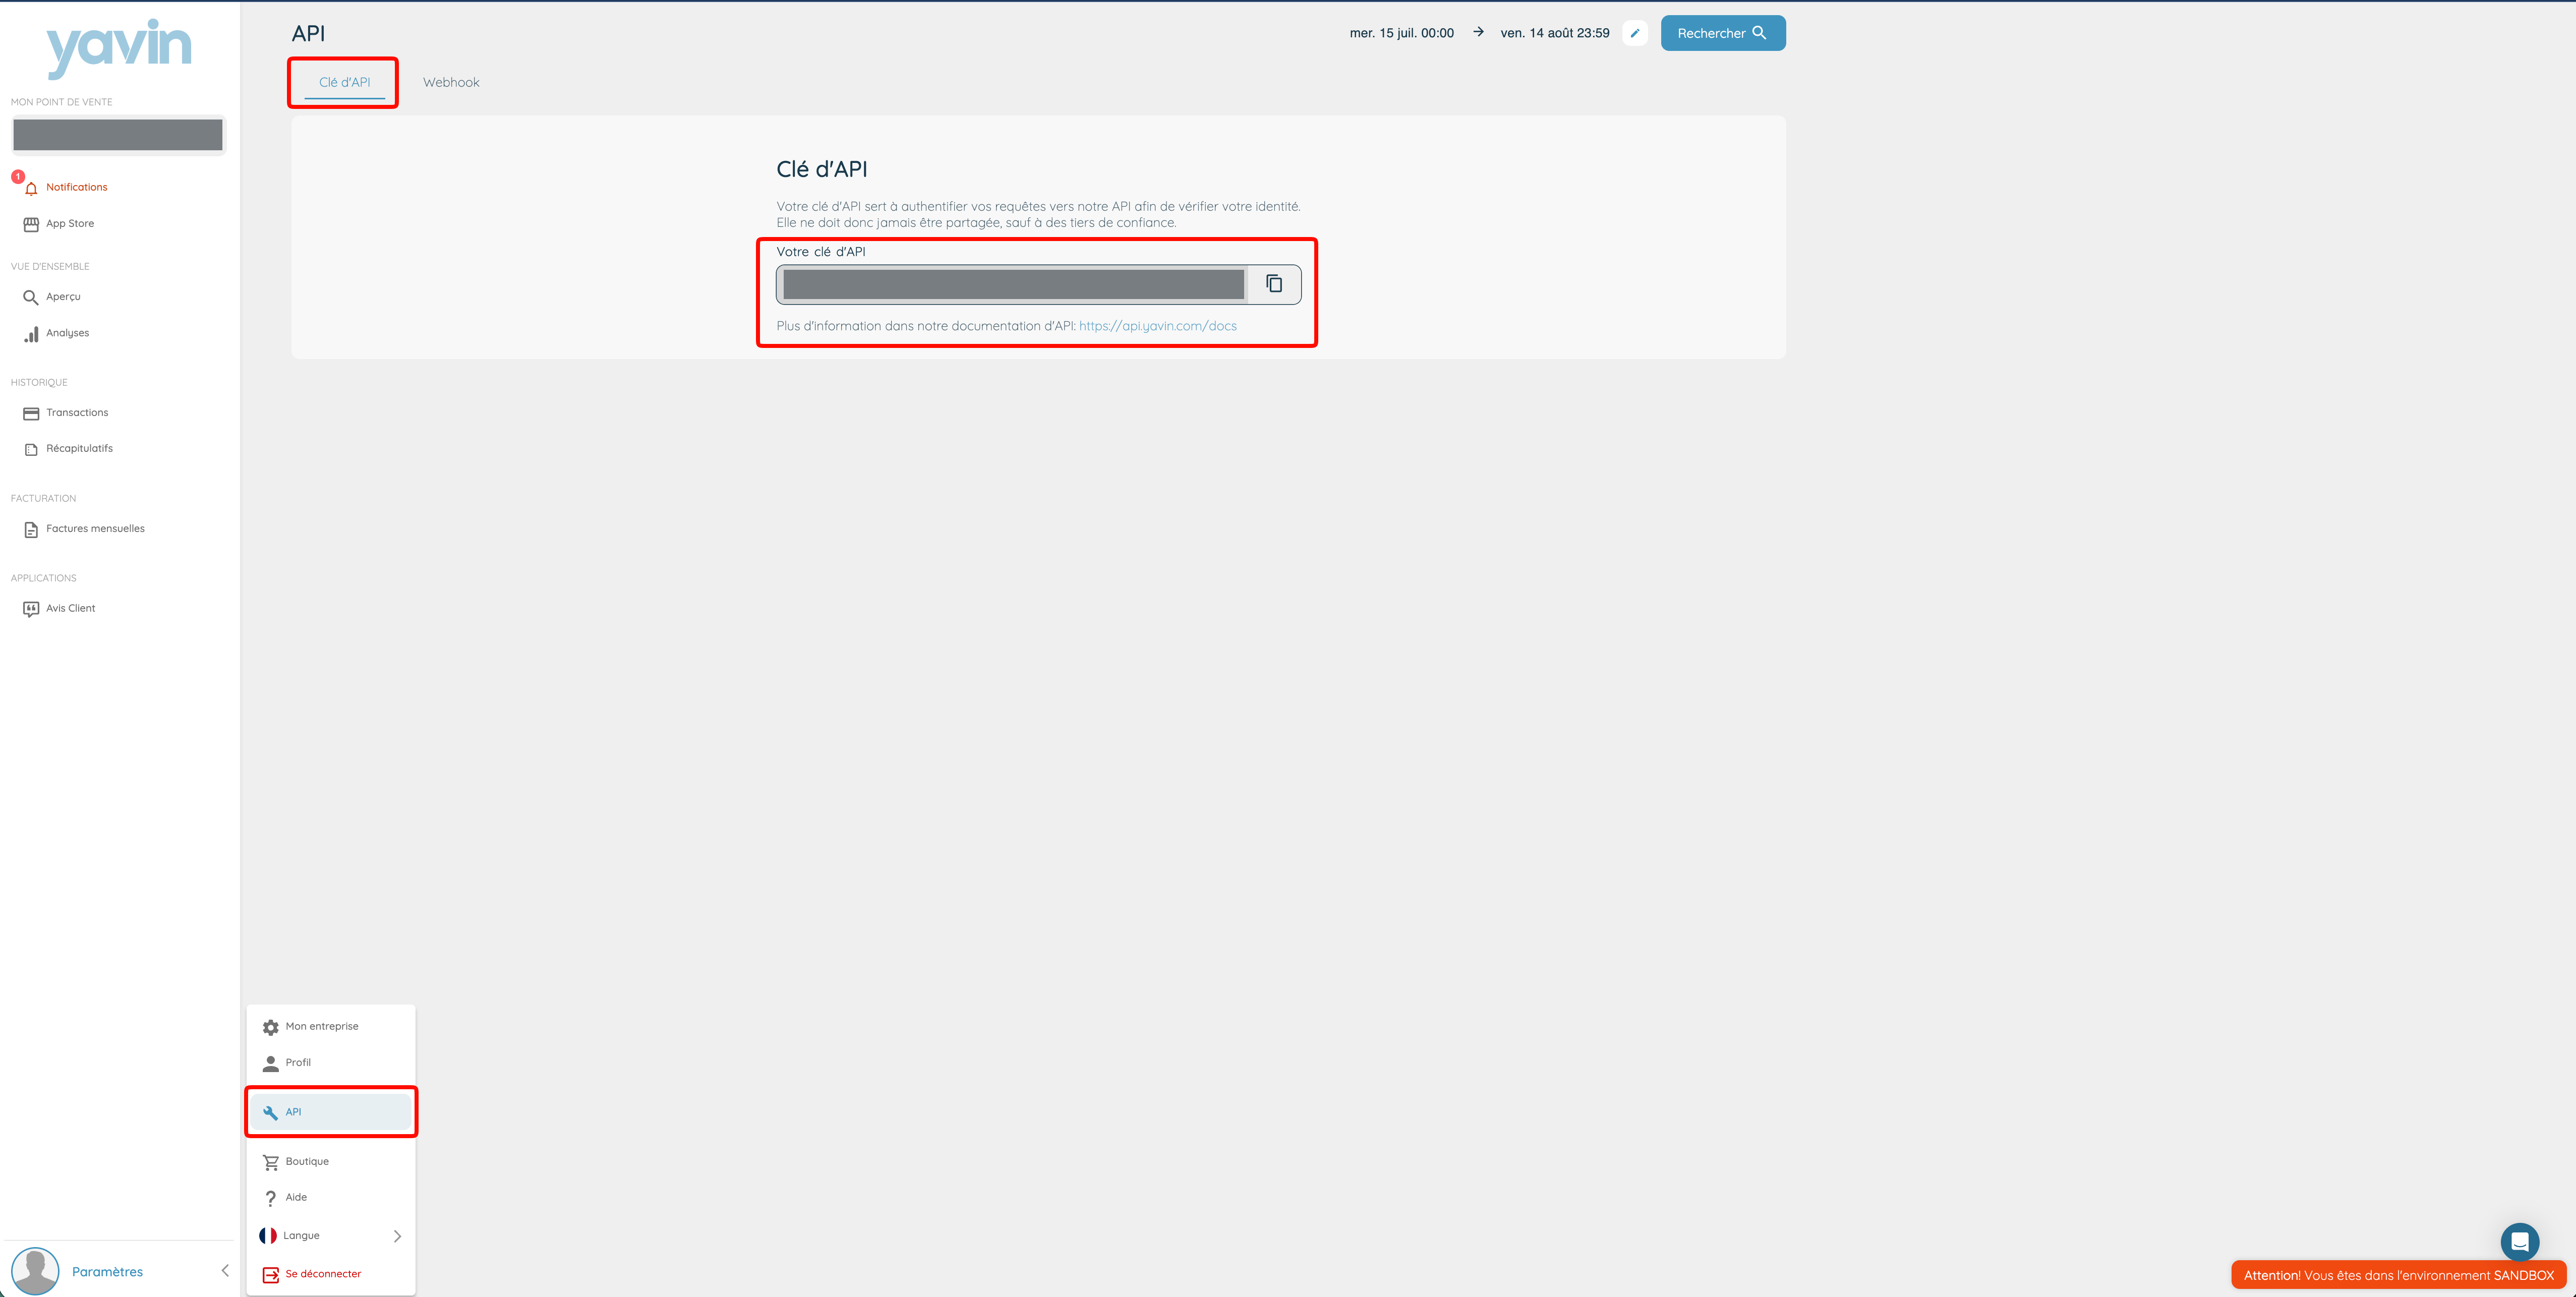Click the Avis Client review icon

[31, 609]
